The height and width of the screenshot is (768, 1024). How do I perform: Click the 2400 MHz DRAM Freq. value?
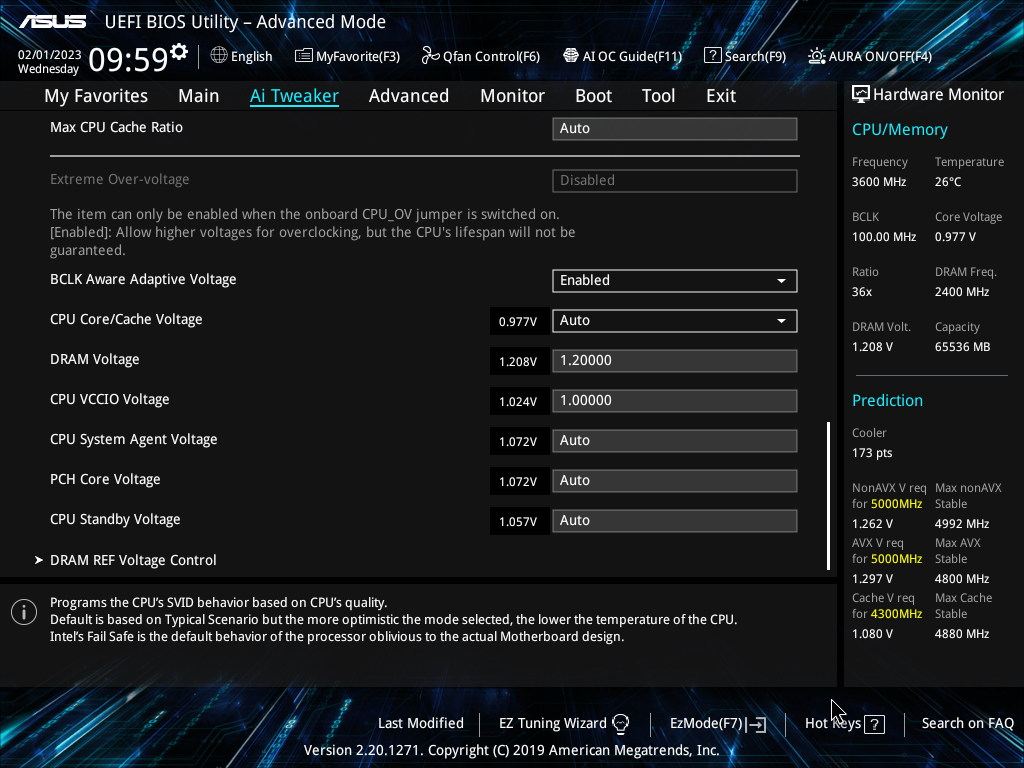[x=962, y=292]
